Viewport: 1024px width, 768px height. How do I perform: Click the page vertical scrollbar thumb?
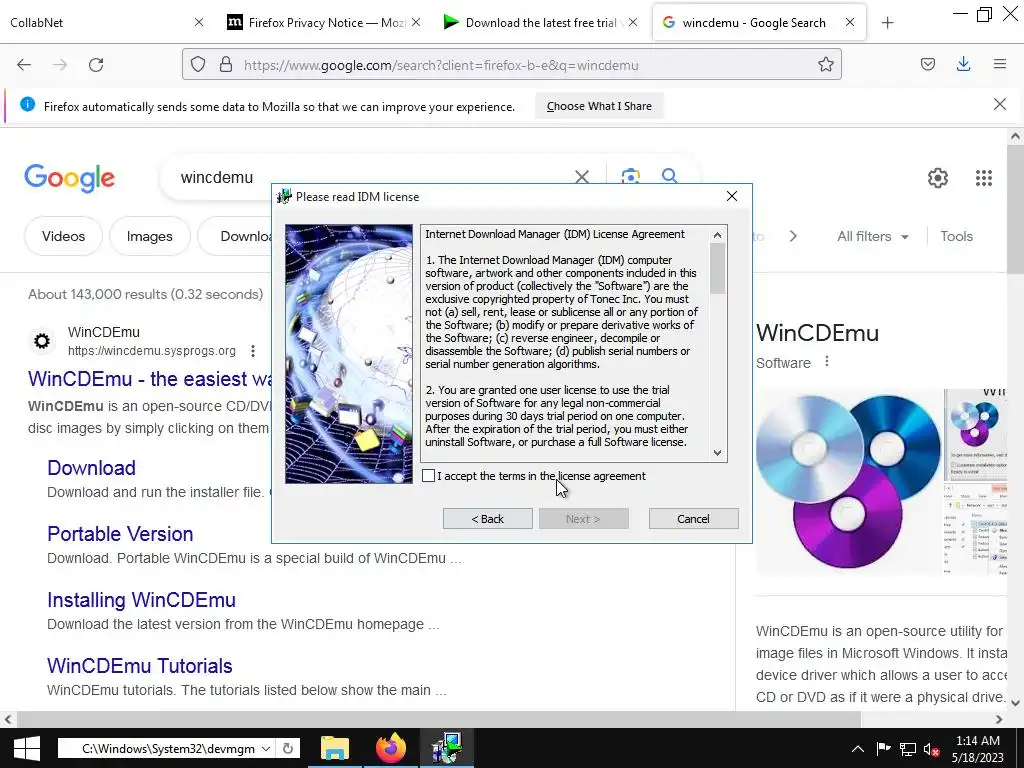1015,209
